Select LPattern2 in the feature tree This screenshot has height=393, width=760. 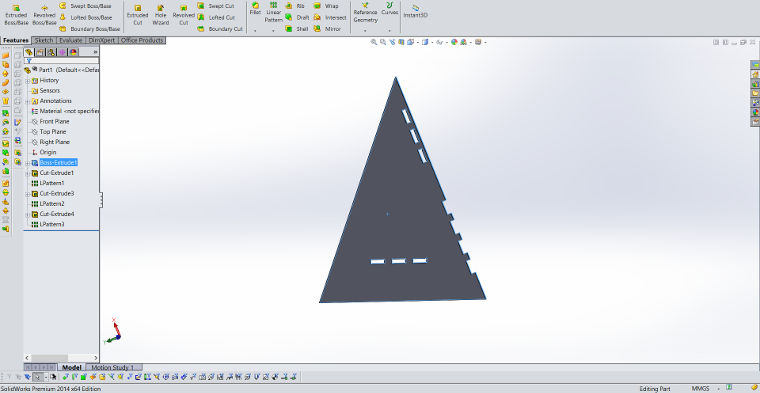tap(48, 204)
